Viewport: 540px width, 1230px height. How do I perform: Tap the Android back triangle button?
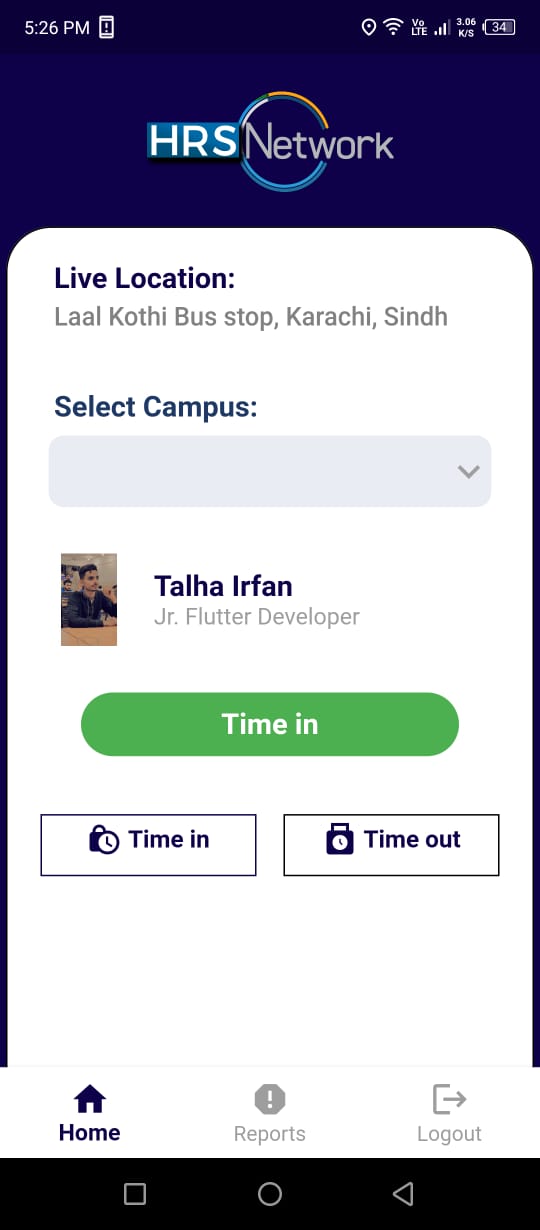click(403, 1193)
